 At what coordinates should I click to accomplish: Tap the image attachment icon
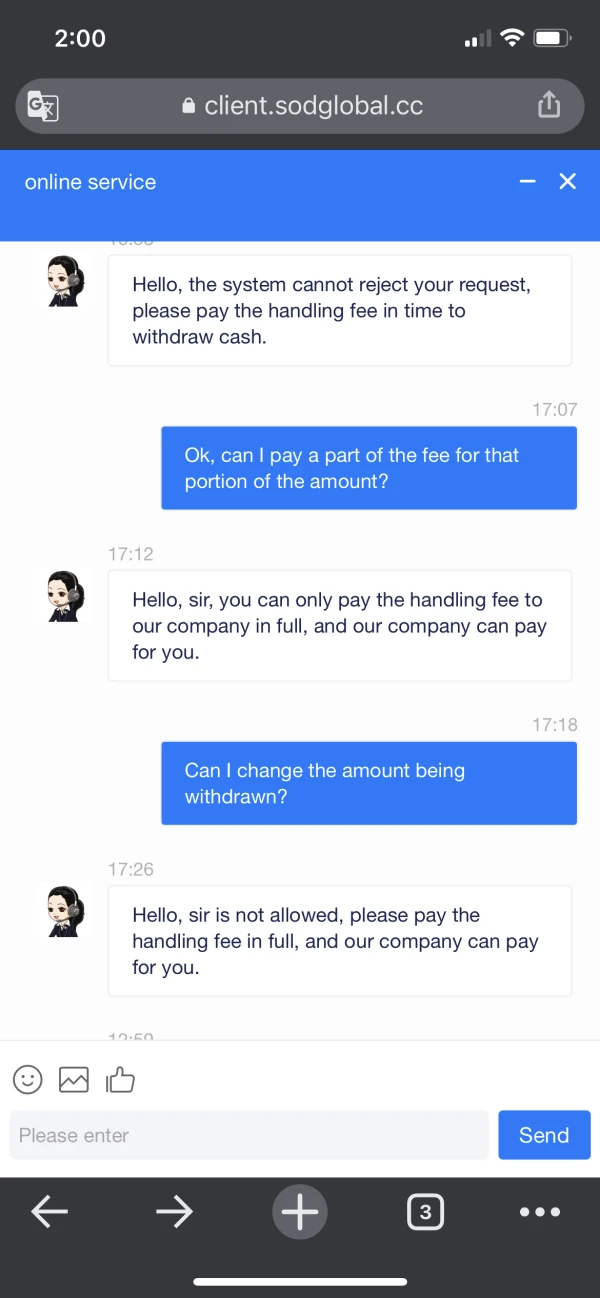[74, 1079]
